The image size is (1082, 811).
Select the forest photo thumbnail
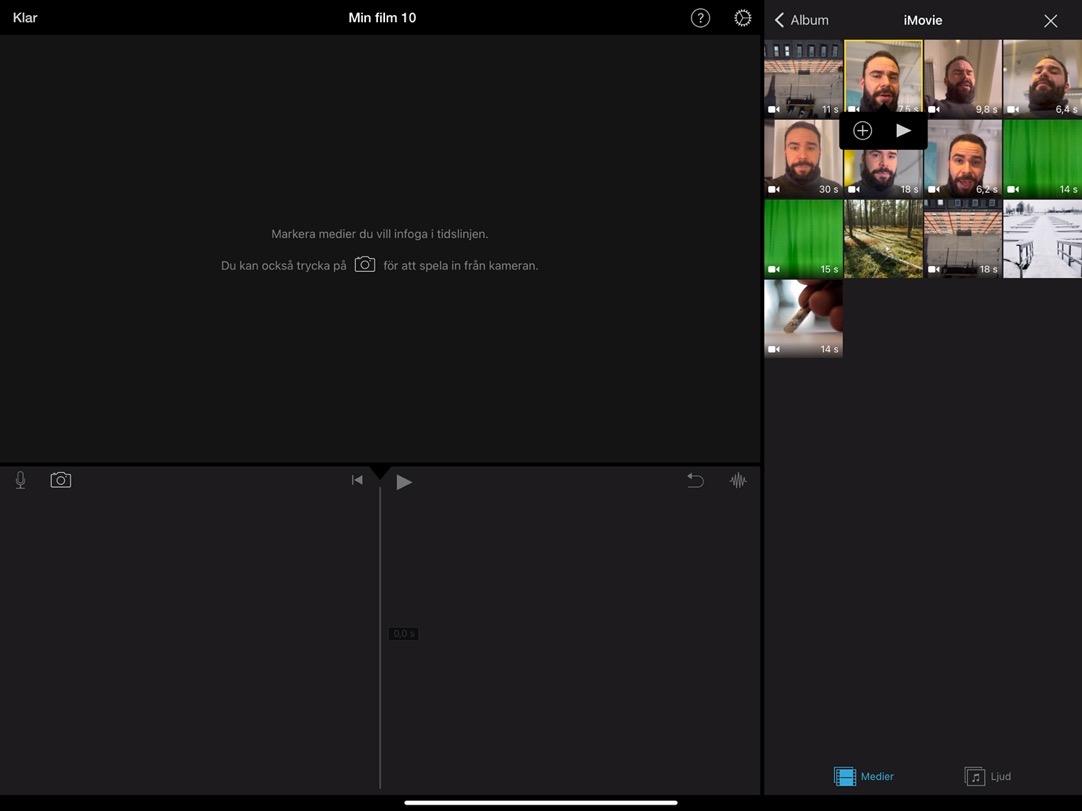click(x=883, y=239)
